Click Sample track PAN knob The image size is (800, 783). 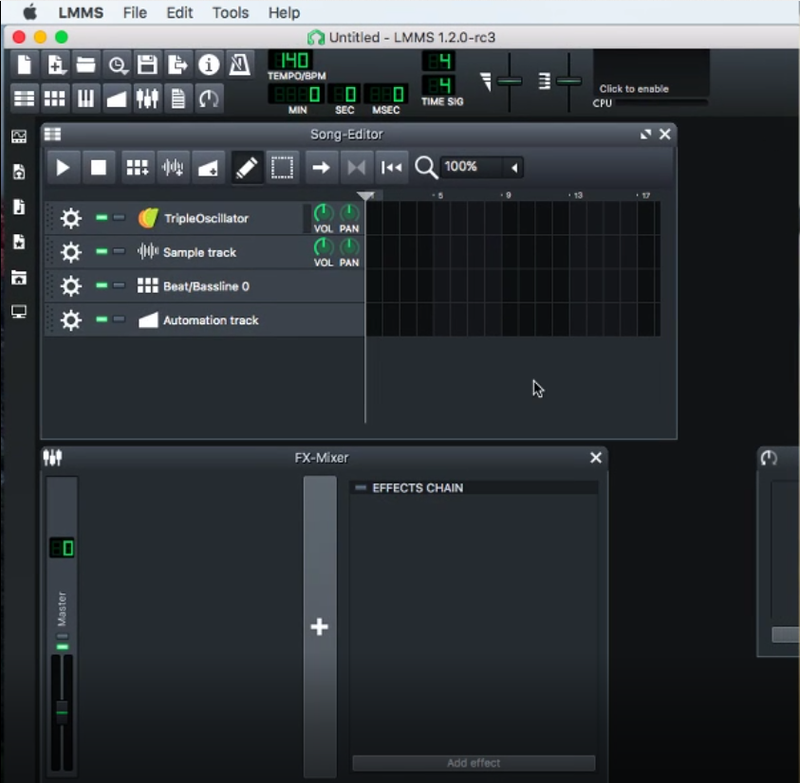(349, 247)
